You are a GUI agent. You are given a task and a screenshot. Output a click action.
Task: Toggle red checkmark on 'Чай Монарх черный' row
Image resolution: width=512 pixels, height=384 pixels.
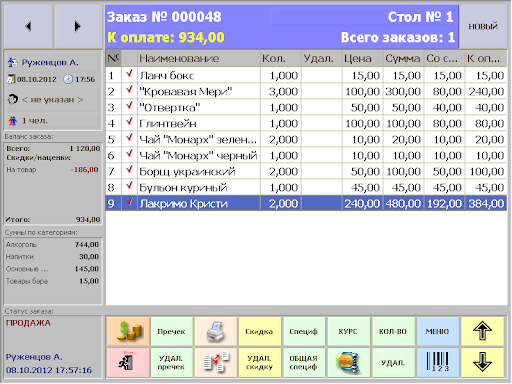[x=130, y=155]
